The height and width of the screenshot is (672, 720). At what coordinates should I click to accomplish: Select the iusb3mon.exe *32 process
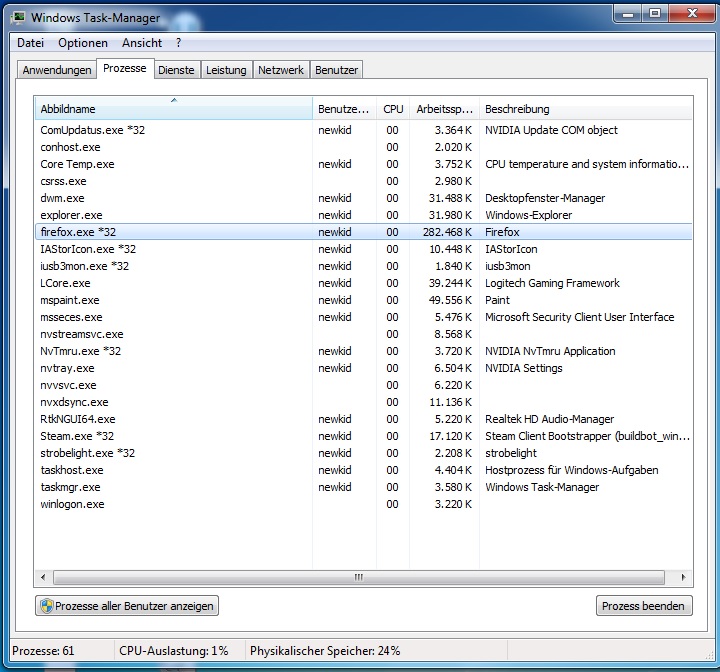(364, 266)
